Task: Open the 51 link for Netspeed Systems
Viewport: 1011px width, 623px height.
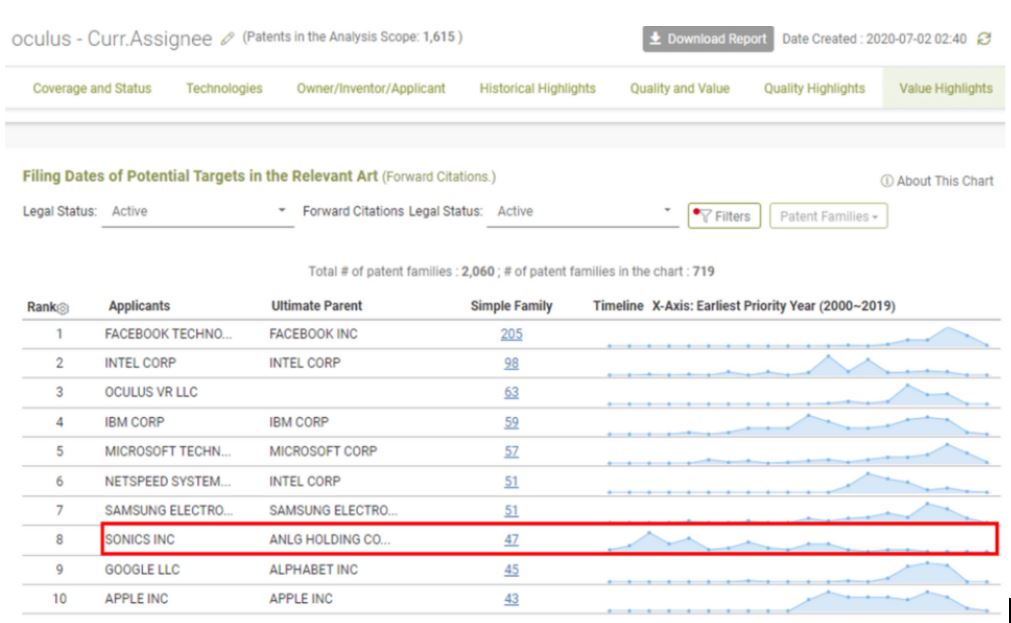Action: coord(511,481)
